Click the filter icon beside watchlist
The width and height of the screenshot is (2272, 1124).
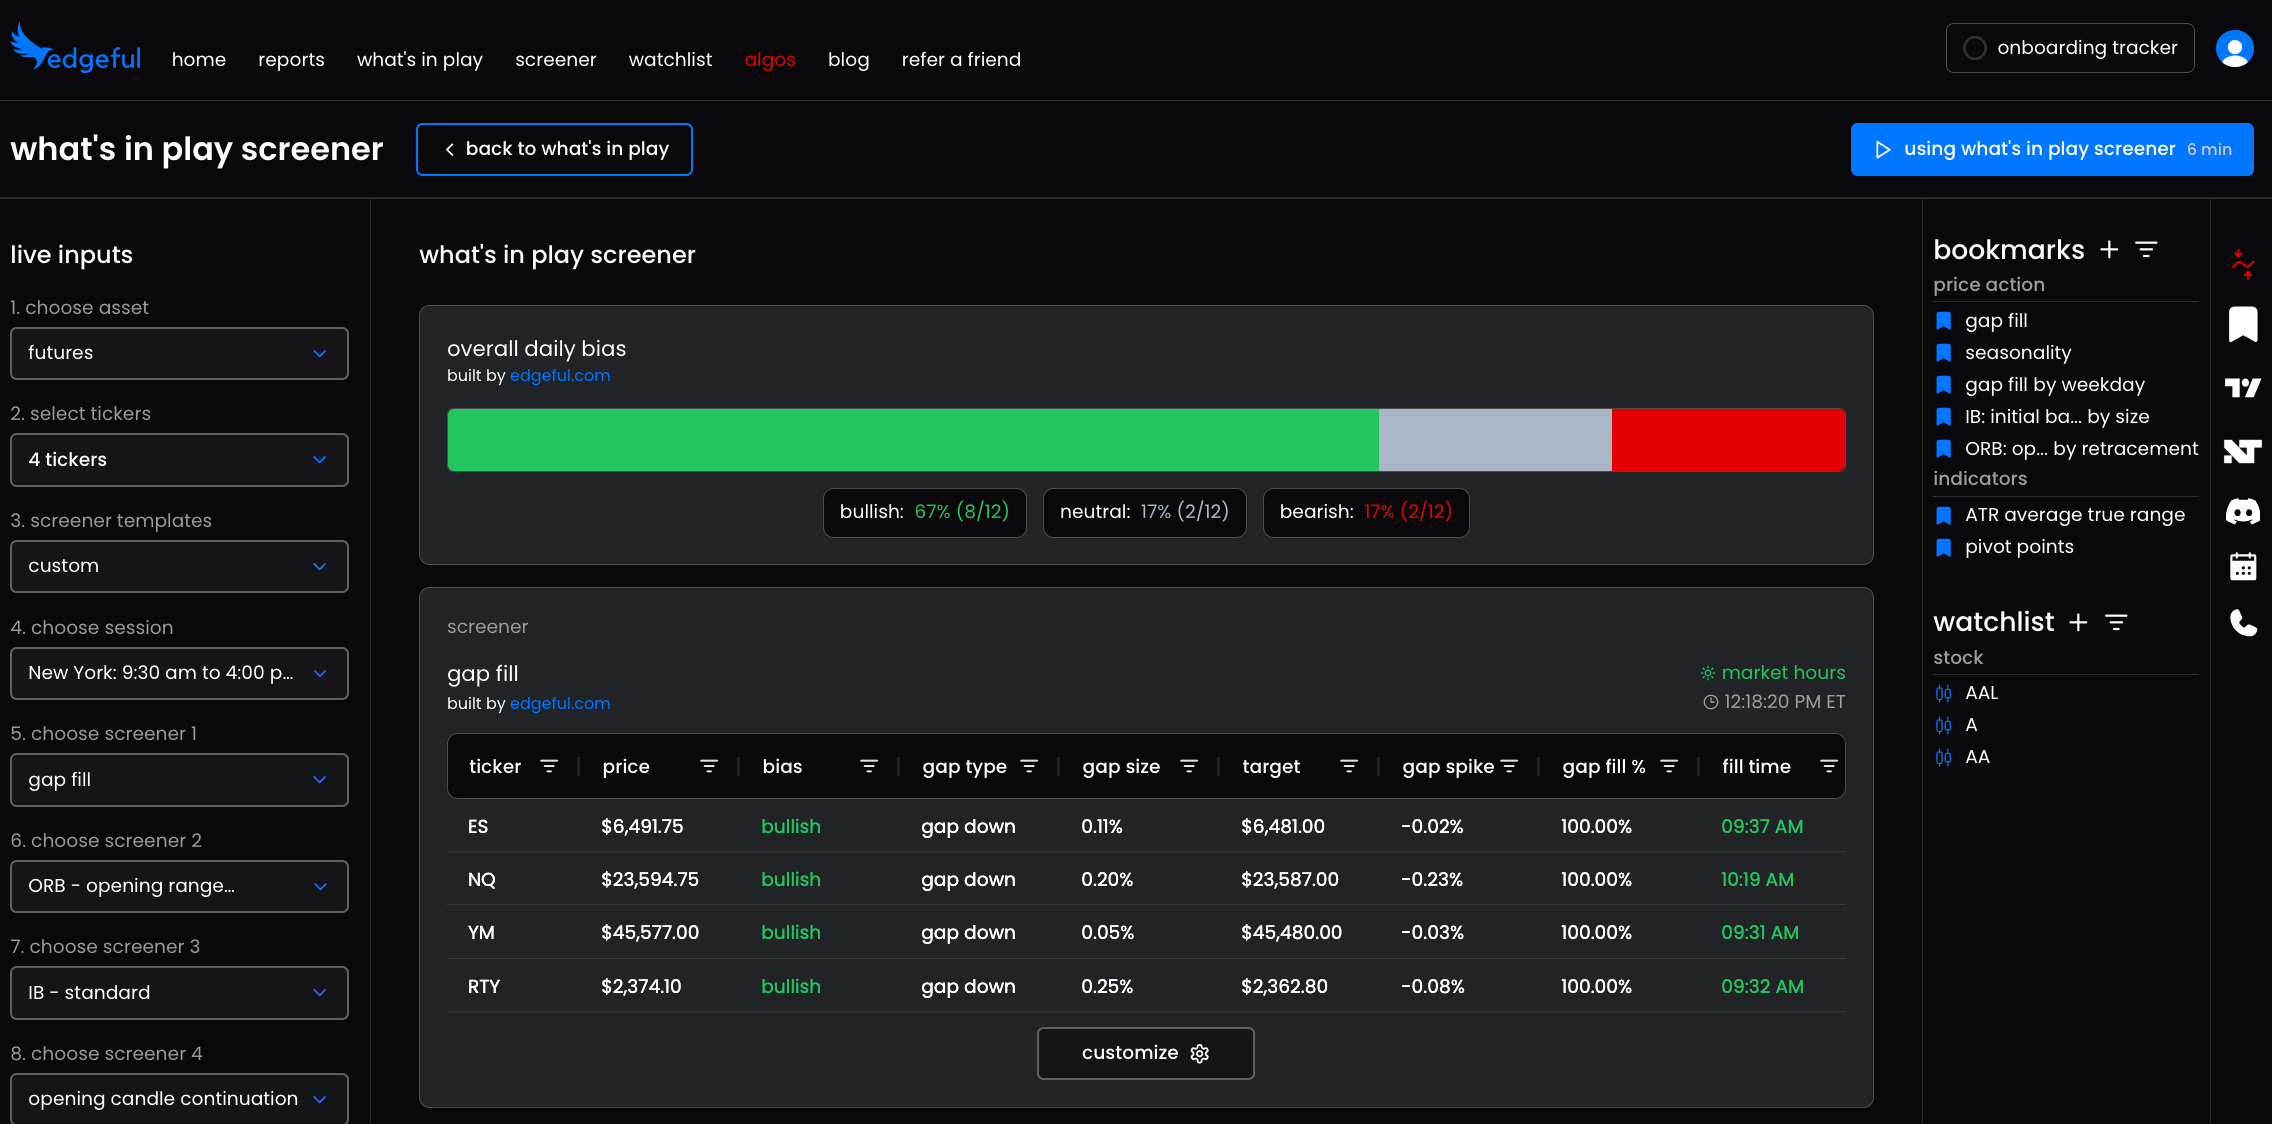2116,622
